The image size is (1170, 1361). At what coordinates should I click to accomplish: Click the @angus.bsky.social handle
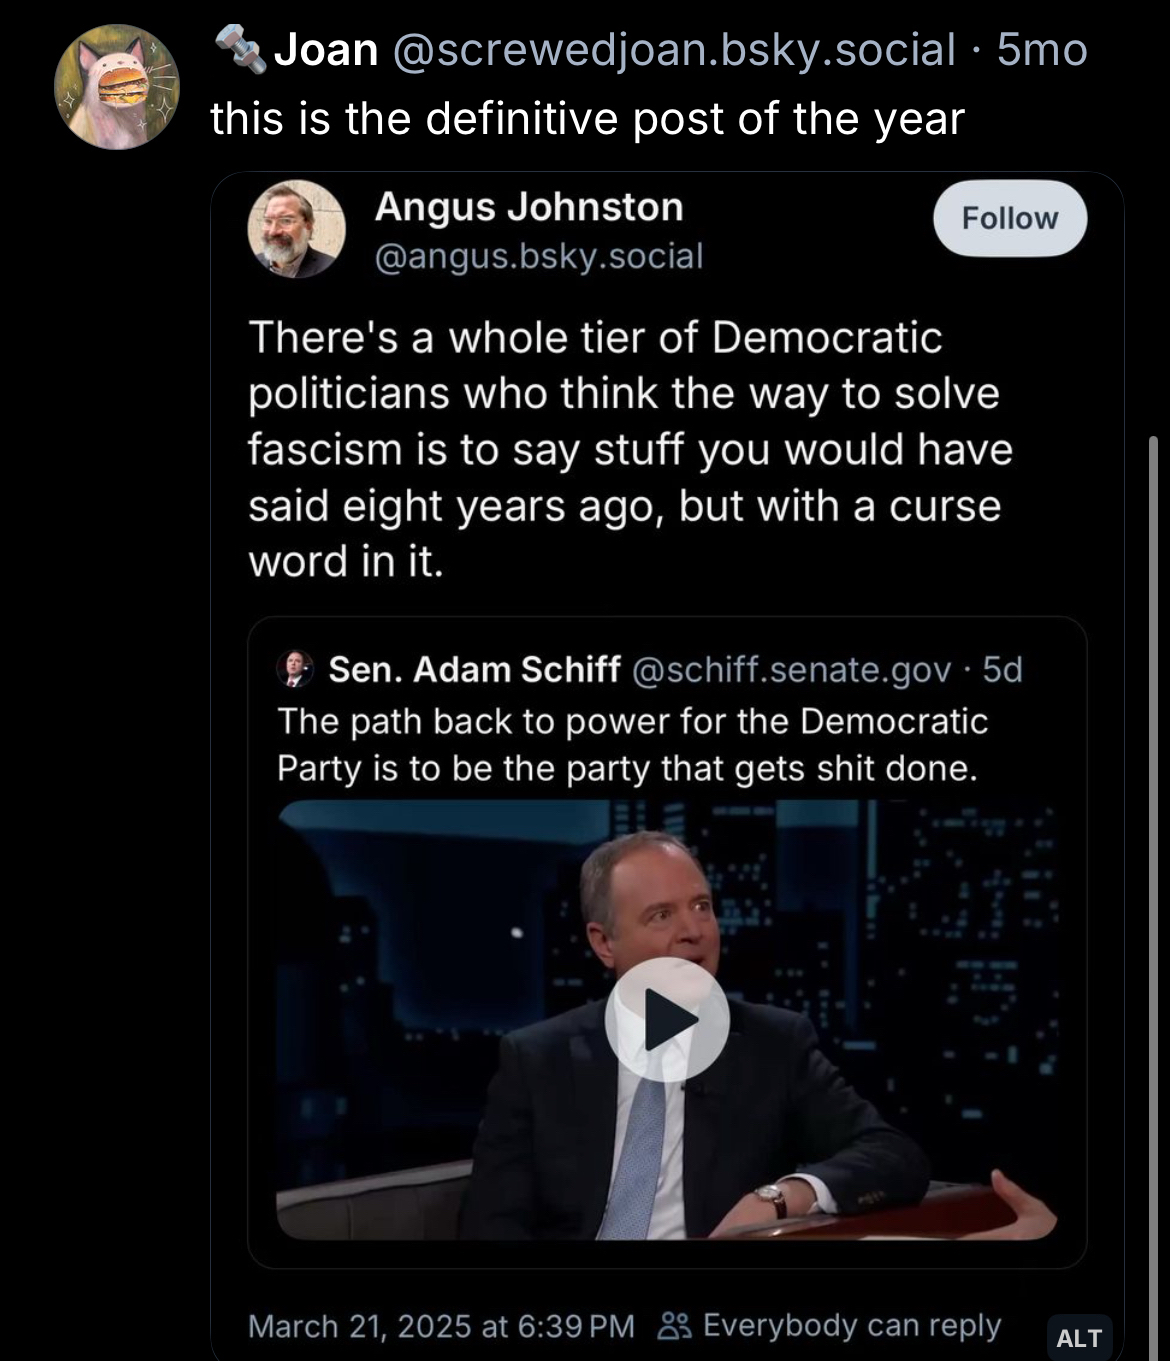pyautogui.click(x=539, y=256)
